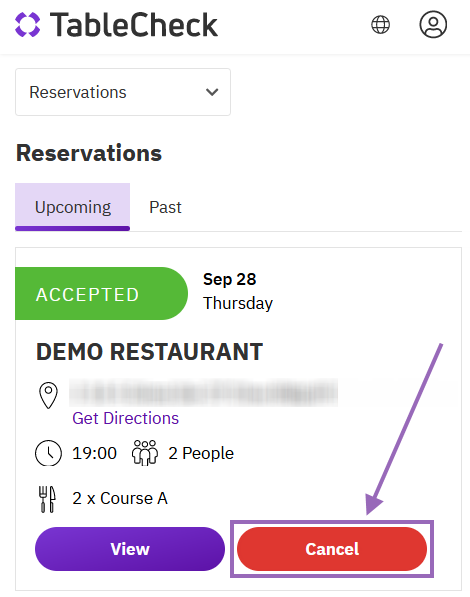This screenshot has width=470, height=597.
Task: Open the Reservations selection box
Action: (123, 92)
